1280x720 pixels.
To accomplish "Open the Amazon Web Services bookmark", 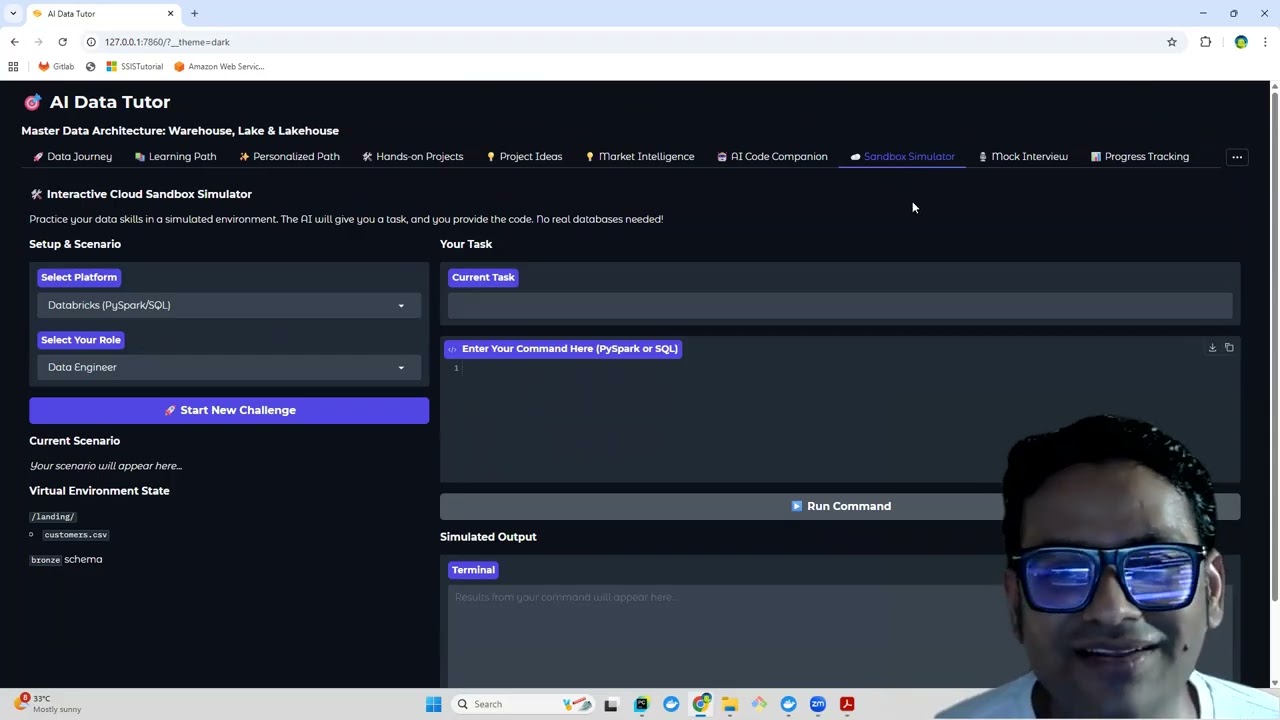I will [x=219, y=66].
